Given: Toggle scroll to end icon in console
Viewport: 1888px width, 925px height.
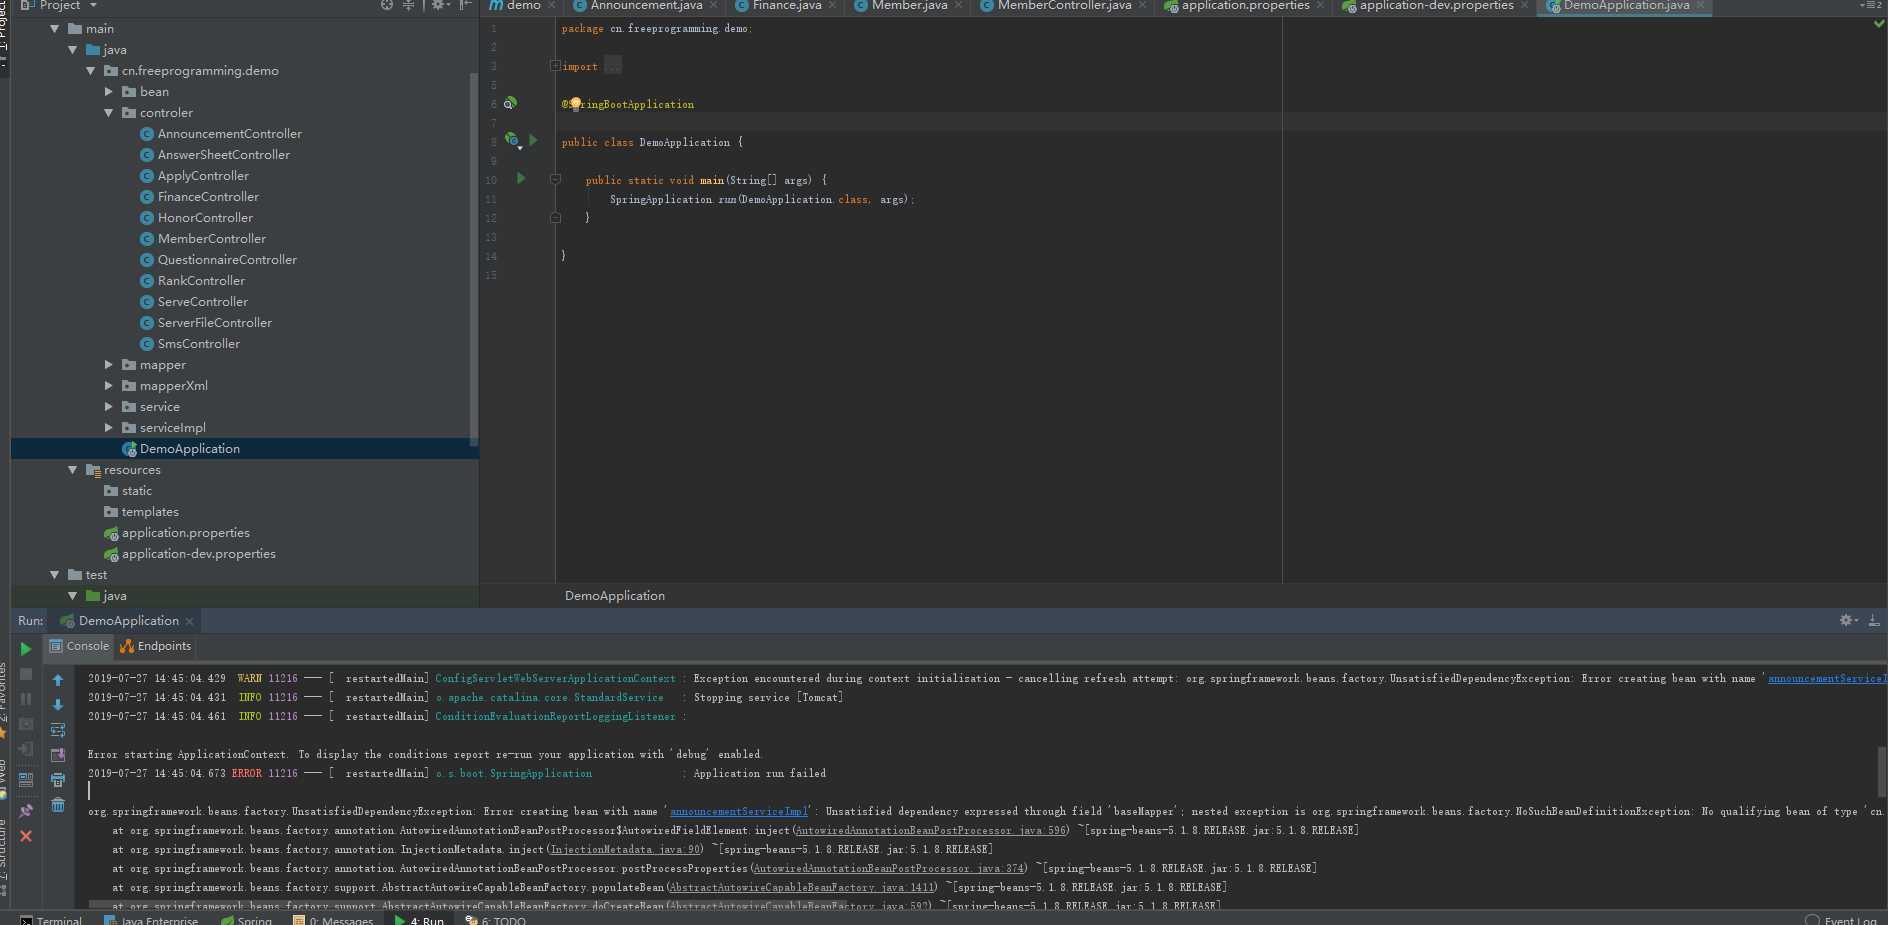Looking at the screenshot, I should tap(58, 755).
